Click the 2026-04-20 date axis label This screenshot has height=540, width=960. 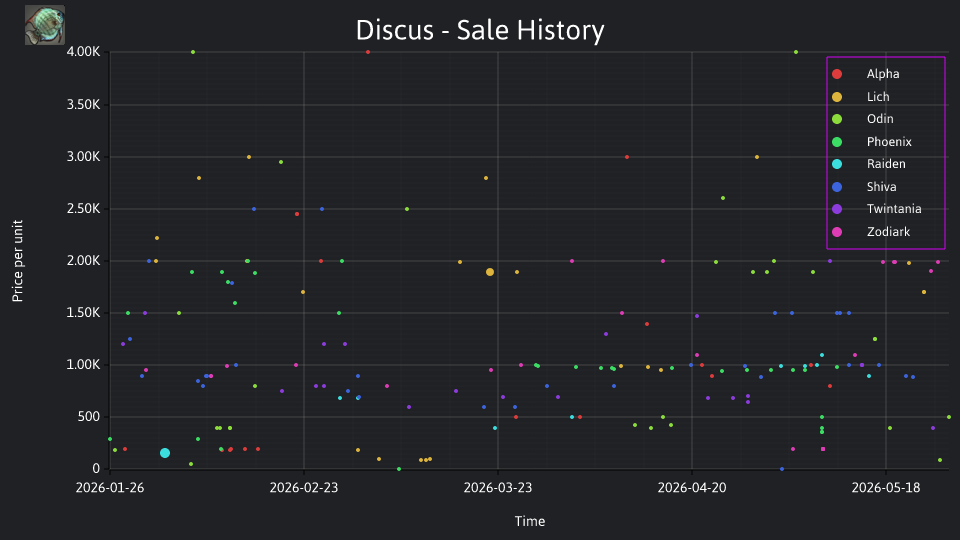[692, 488]
